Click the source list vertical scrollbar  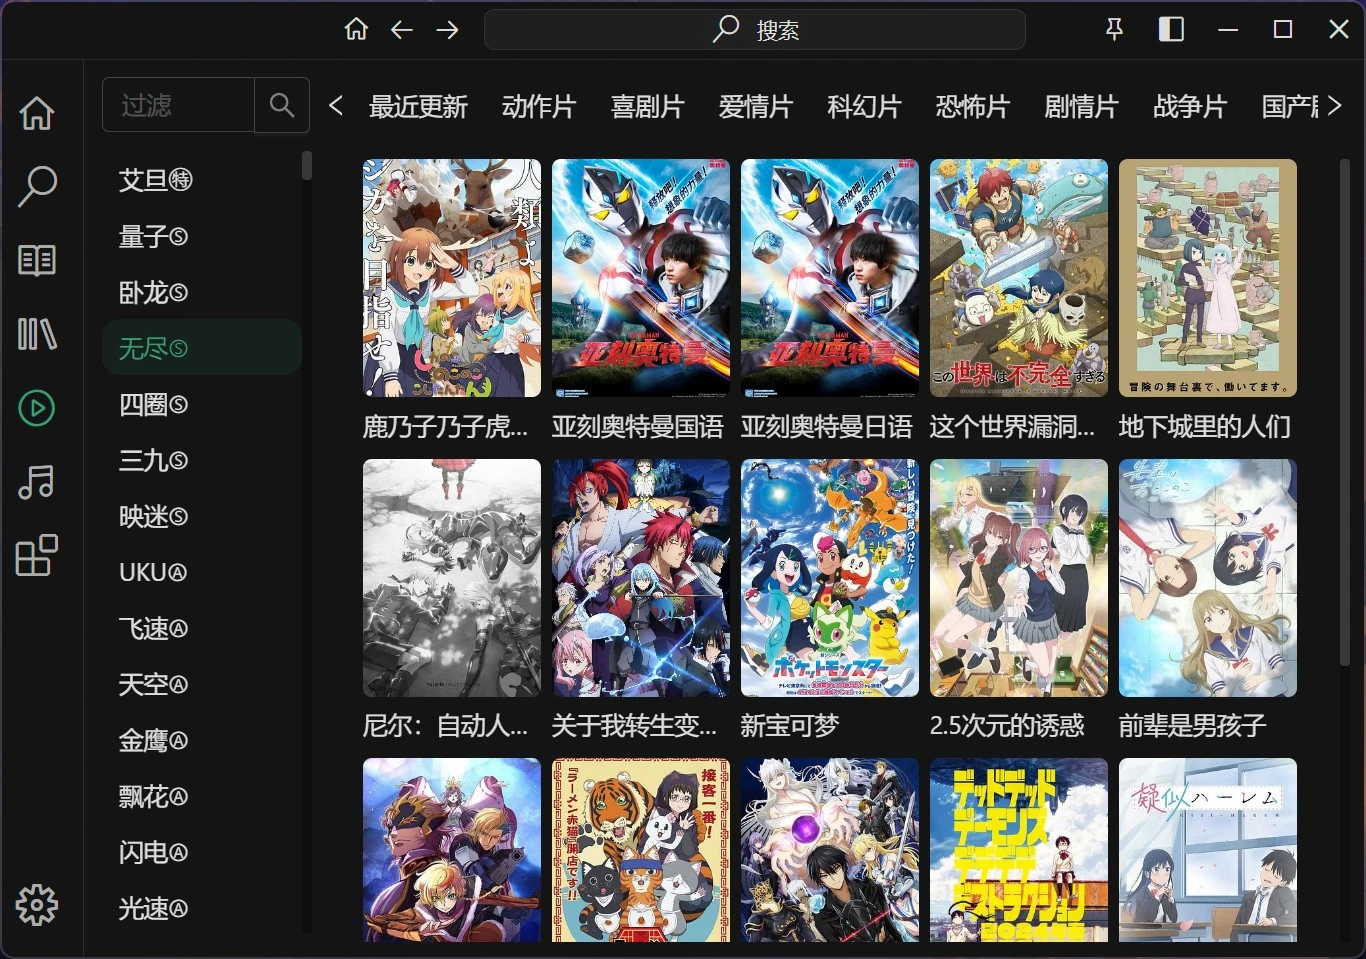[307, 166]
